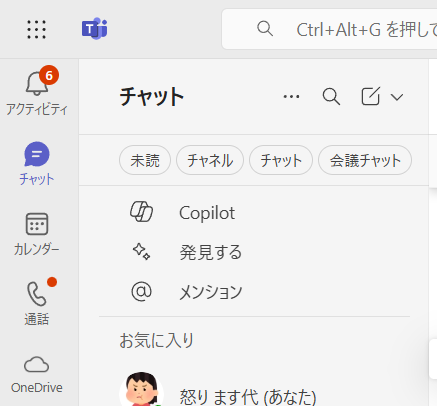
Task: Start a new chat with compose icon
Action: coord(371,96)
